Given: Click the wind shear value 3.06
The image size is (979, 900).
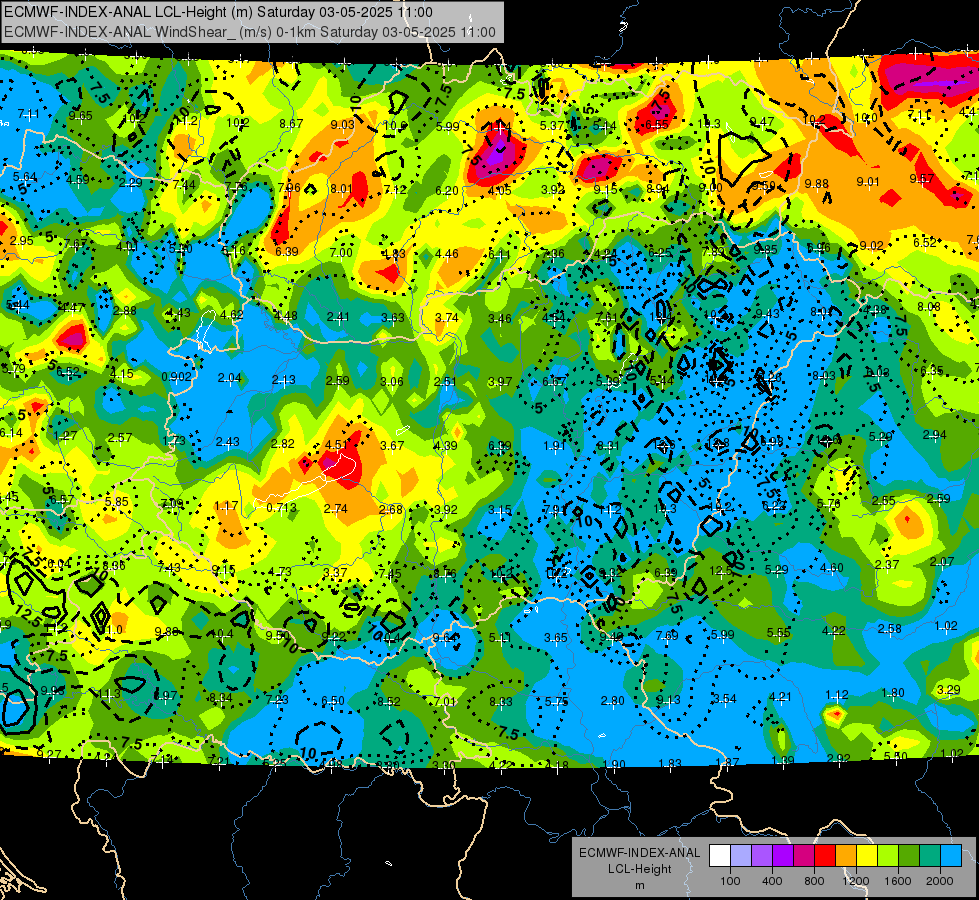Looking at the screenshot, I should tap(391, 382).
